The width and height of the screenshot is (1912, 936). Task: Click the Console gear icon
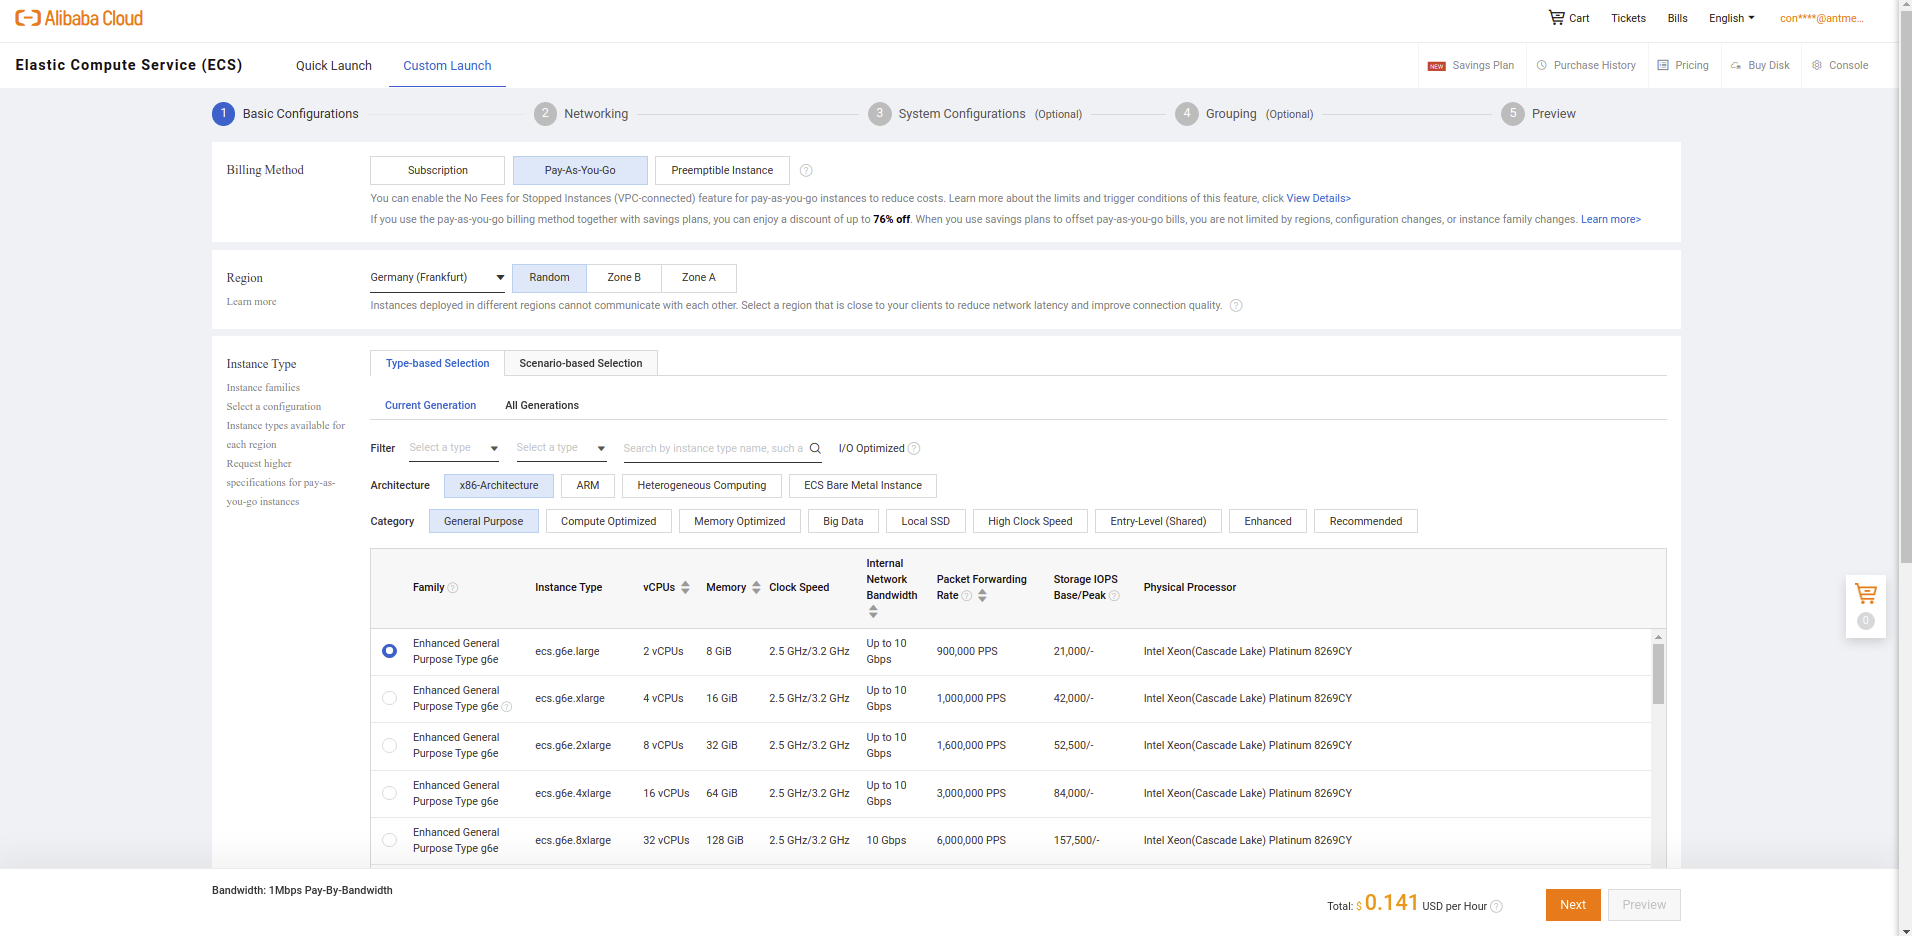[1817, 65]
